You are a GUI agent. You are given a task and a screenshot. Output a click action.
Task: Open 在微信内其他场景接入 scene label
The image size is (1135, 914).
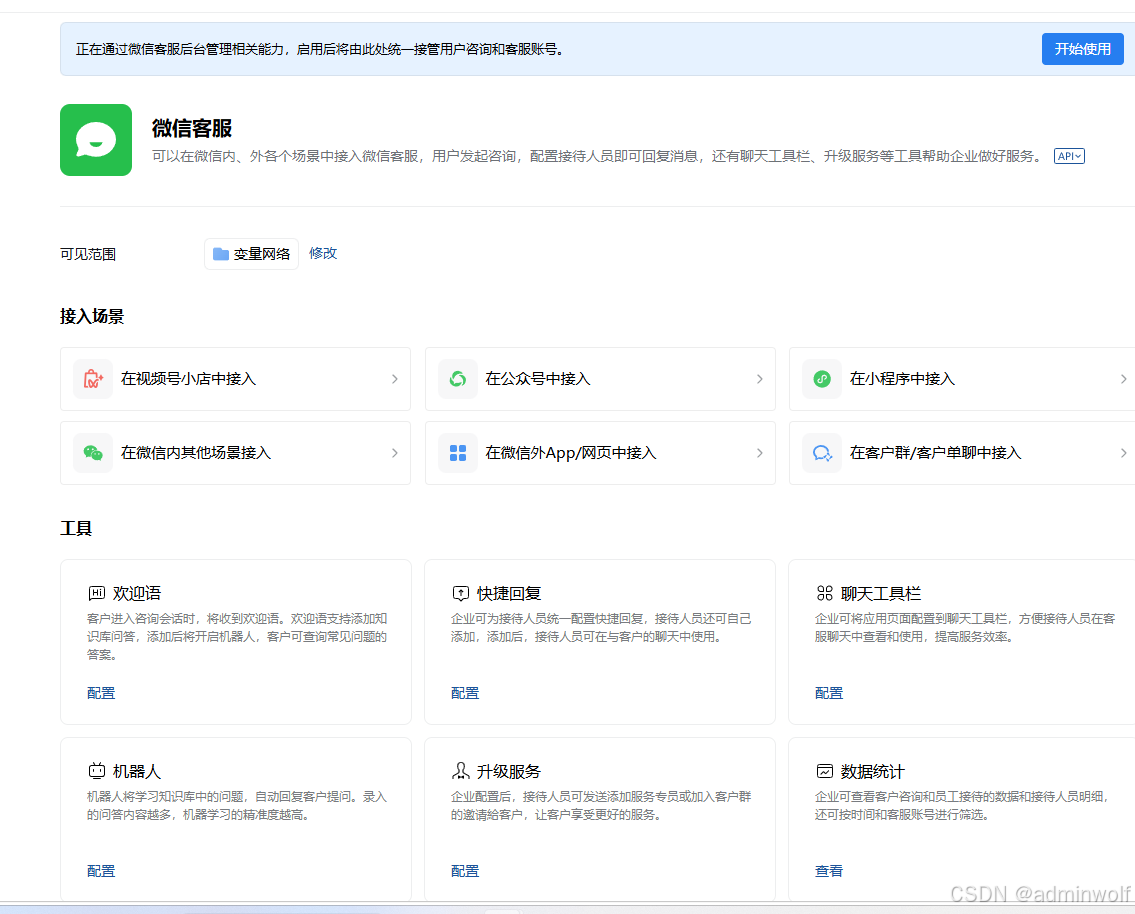pyautogui.click(x=195, y=453)
